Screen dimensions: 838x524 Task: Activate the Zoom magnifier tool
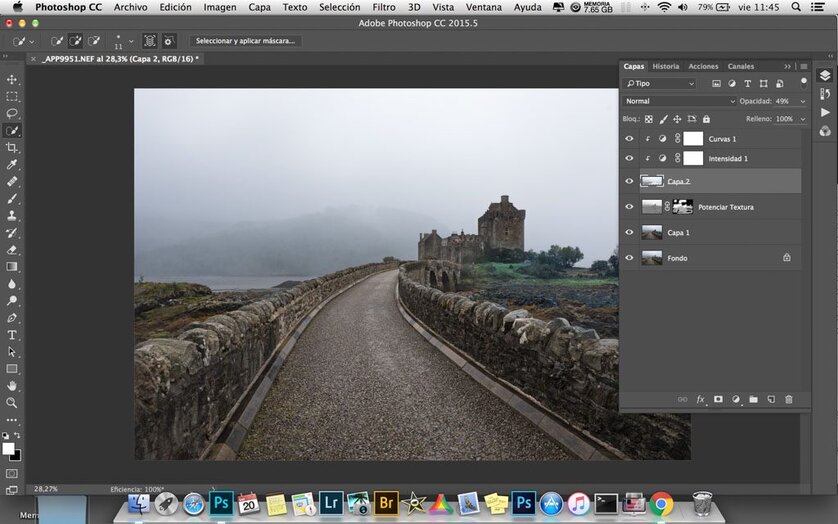12,402
